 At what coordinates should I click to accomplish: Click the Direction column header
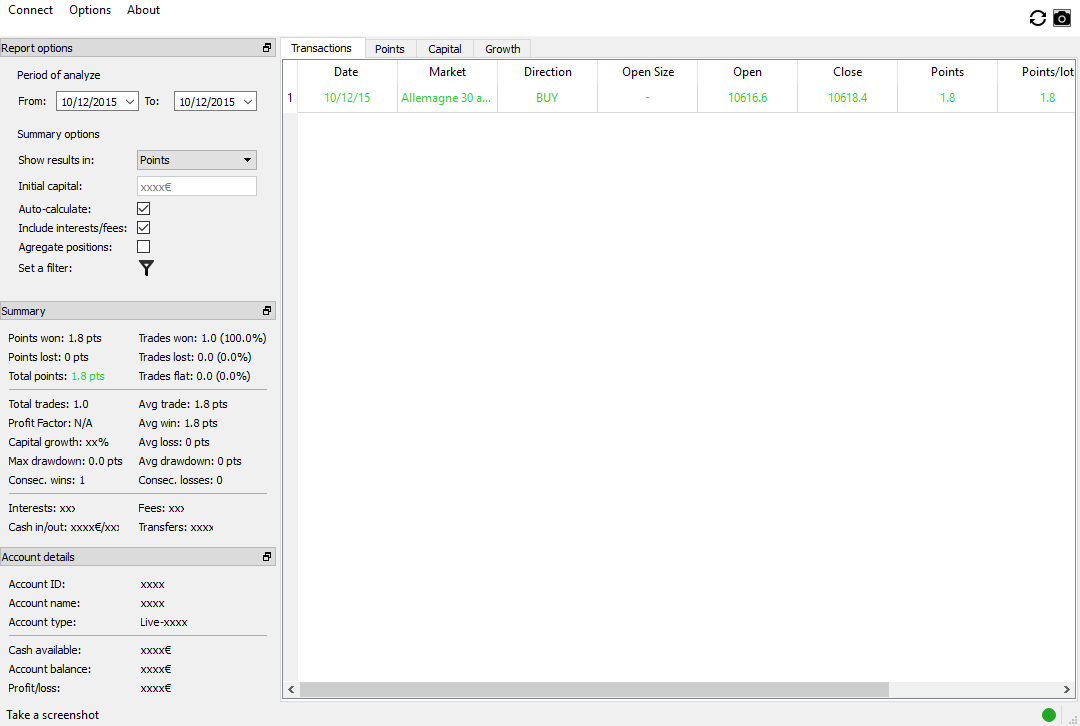(548, 72)
